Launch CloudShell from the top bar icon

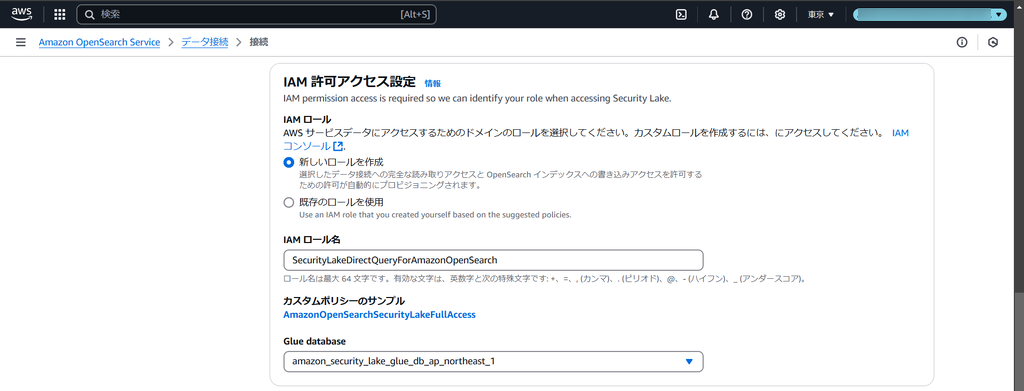[x=680, y=14]
